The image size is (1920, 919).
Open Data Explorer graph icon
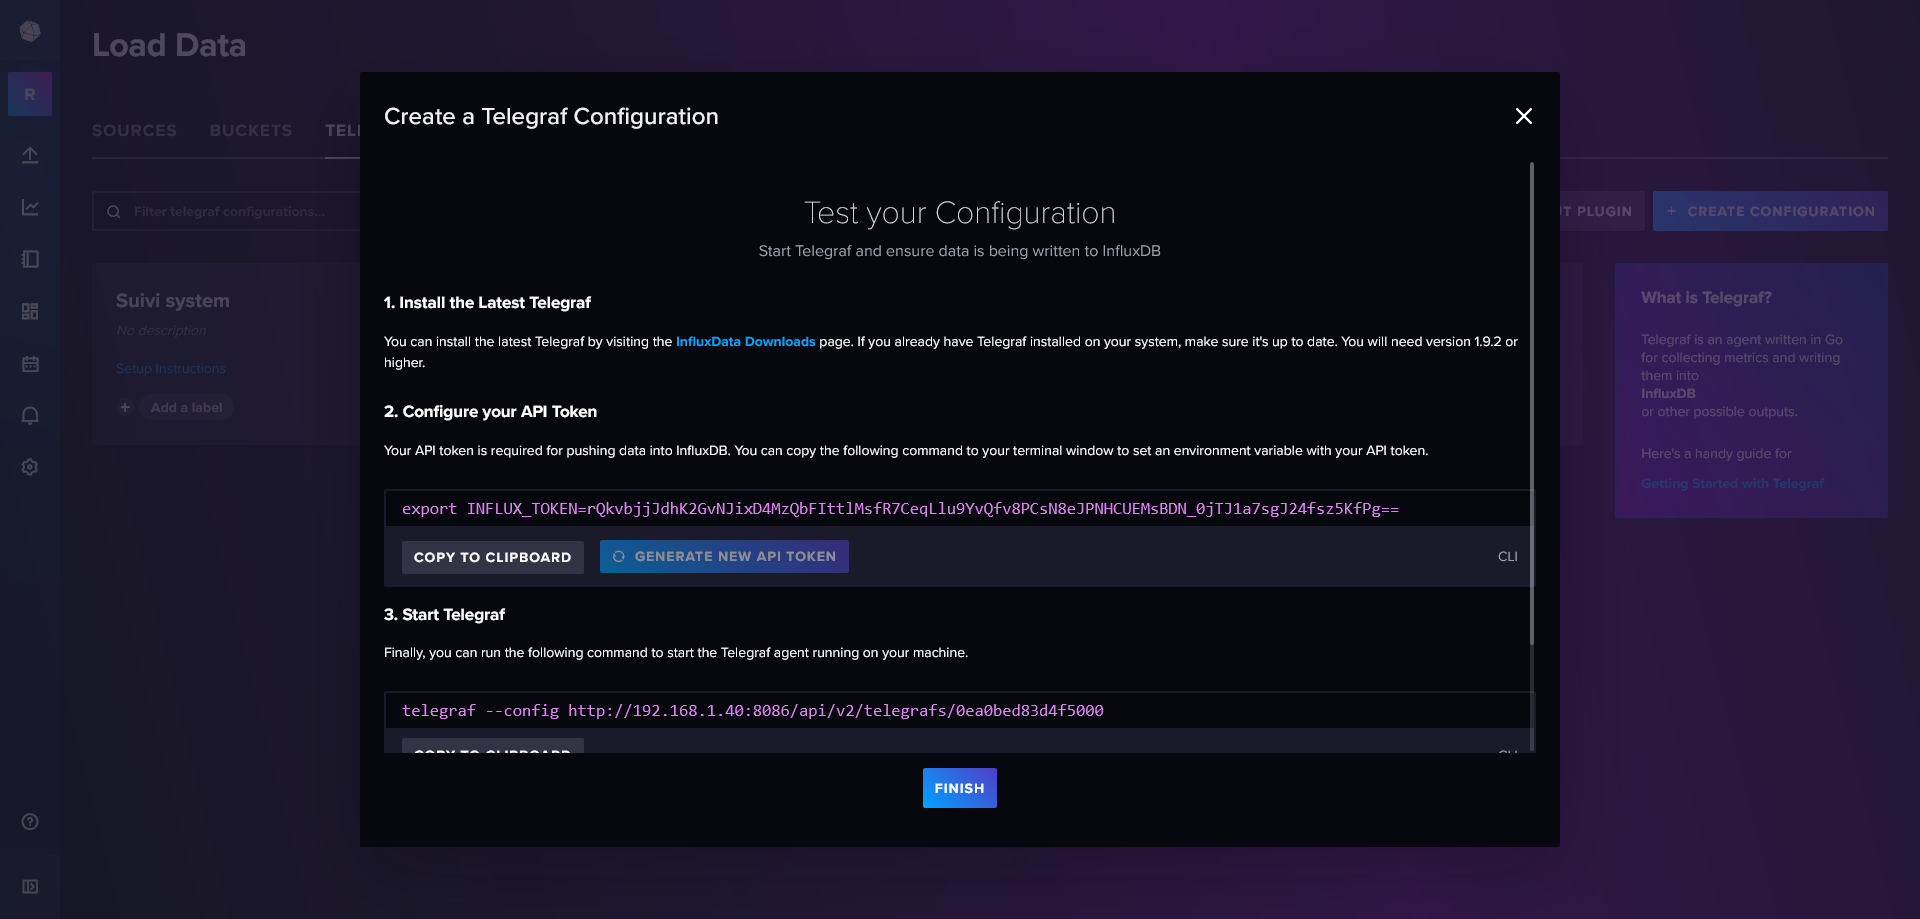(30, 207)
